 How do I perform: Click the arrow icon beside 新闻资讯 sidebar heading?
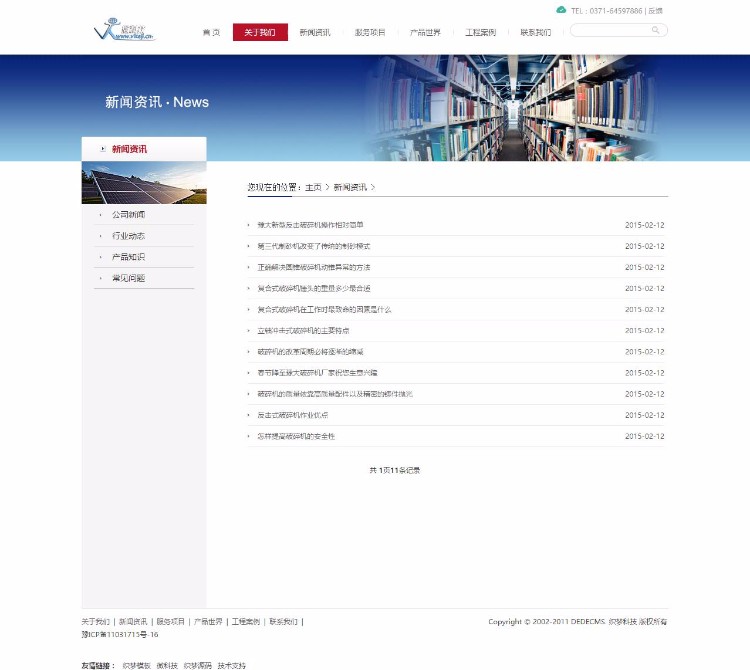103,149
